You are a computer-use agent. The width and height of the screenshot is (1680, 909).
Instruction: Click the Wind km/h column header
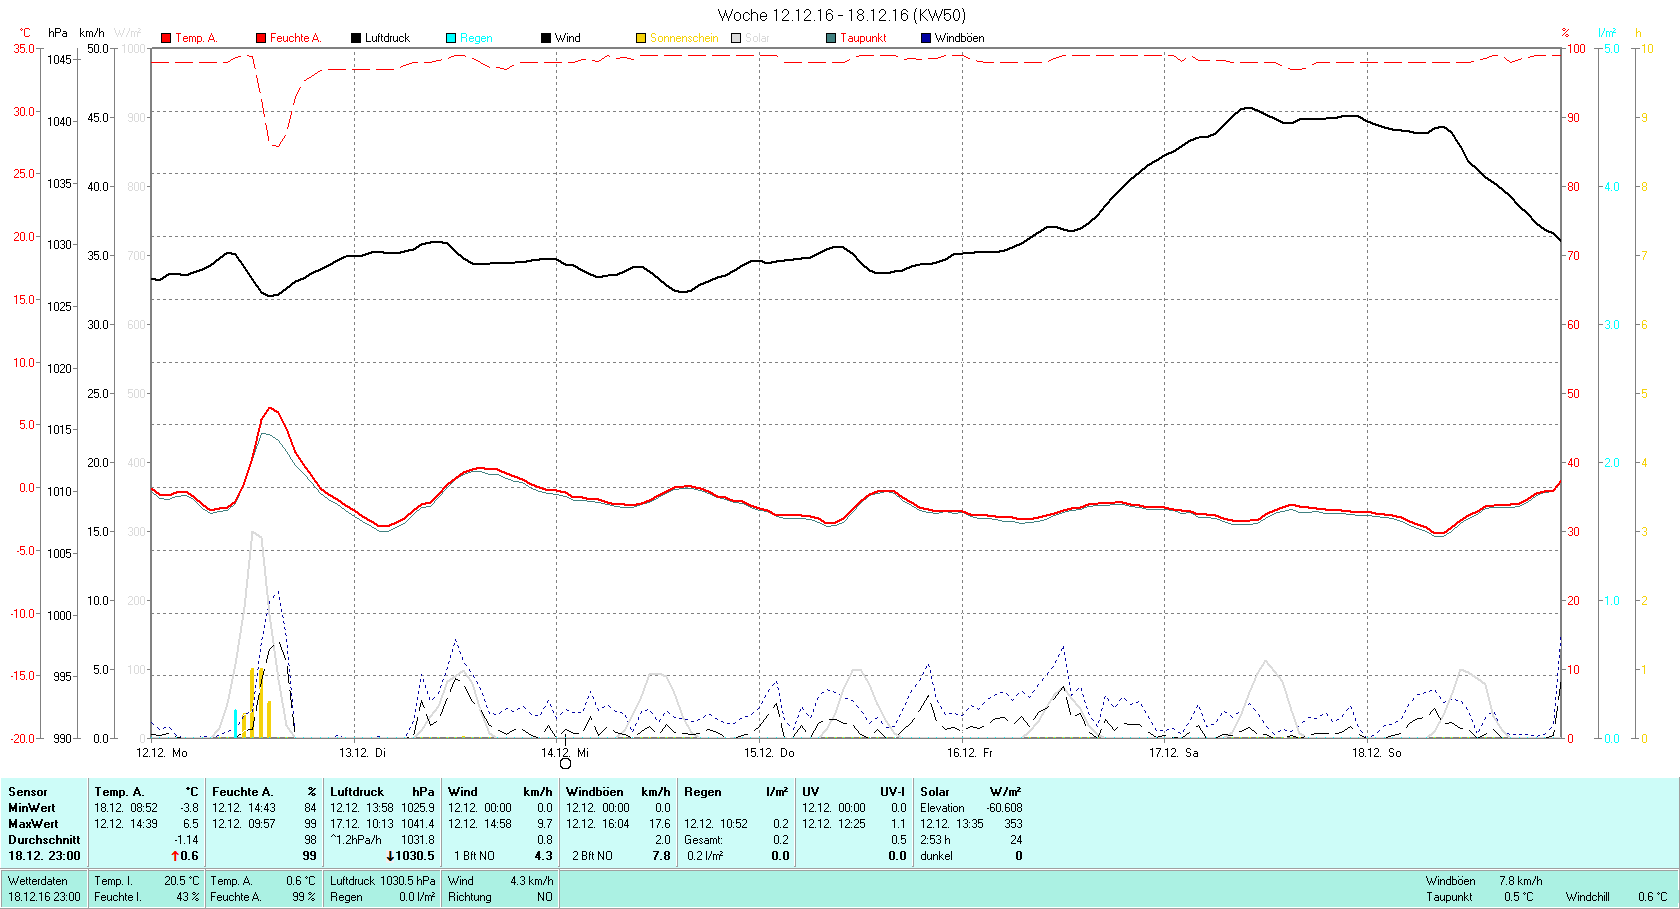tap(500, 792)
